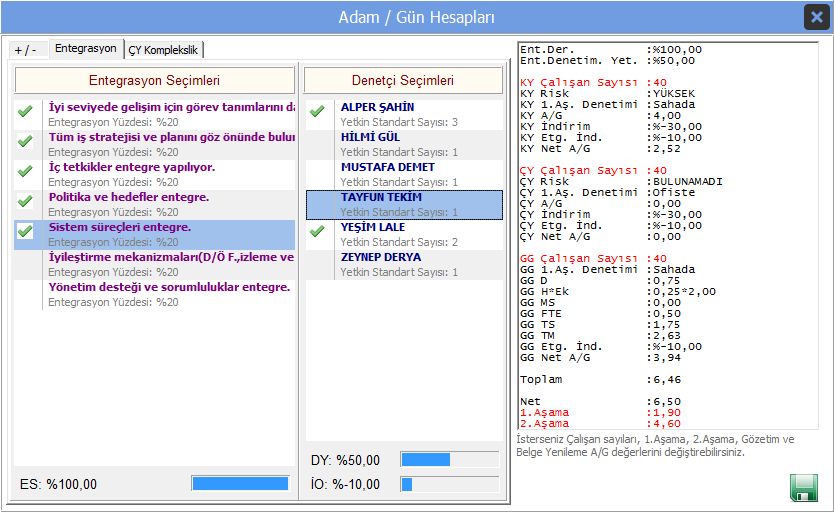Uncheck 'İç tetkikler entegre yapılıyor' item
Viewport: 834px width, 512px height.
[x=25, y=171]
